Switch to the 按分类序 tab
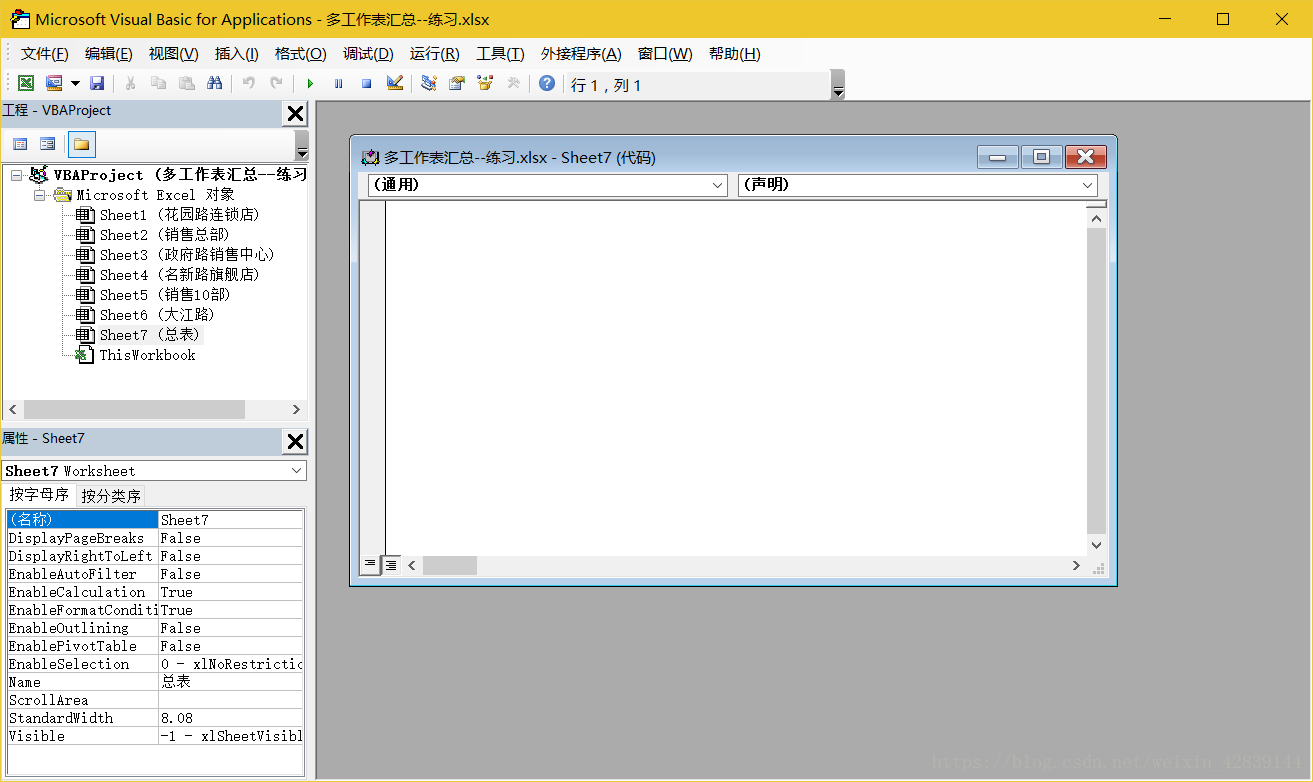This screenshot has height=782, width=1313. pos(111,495)
